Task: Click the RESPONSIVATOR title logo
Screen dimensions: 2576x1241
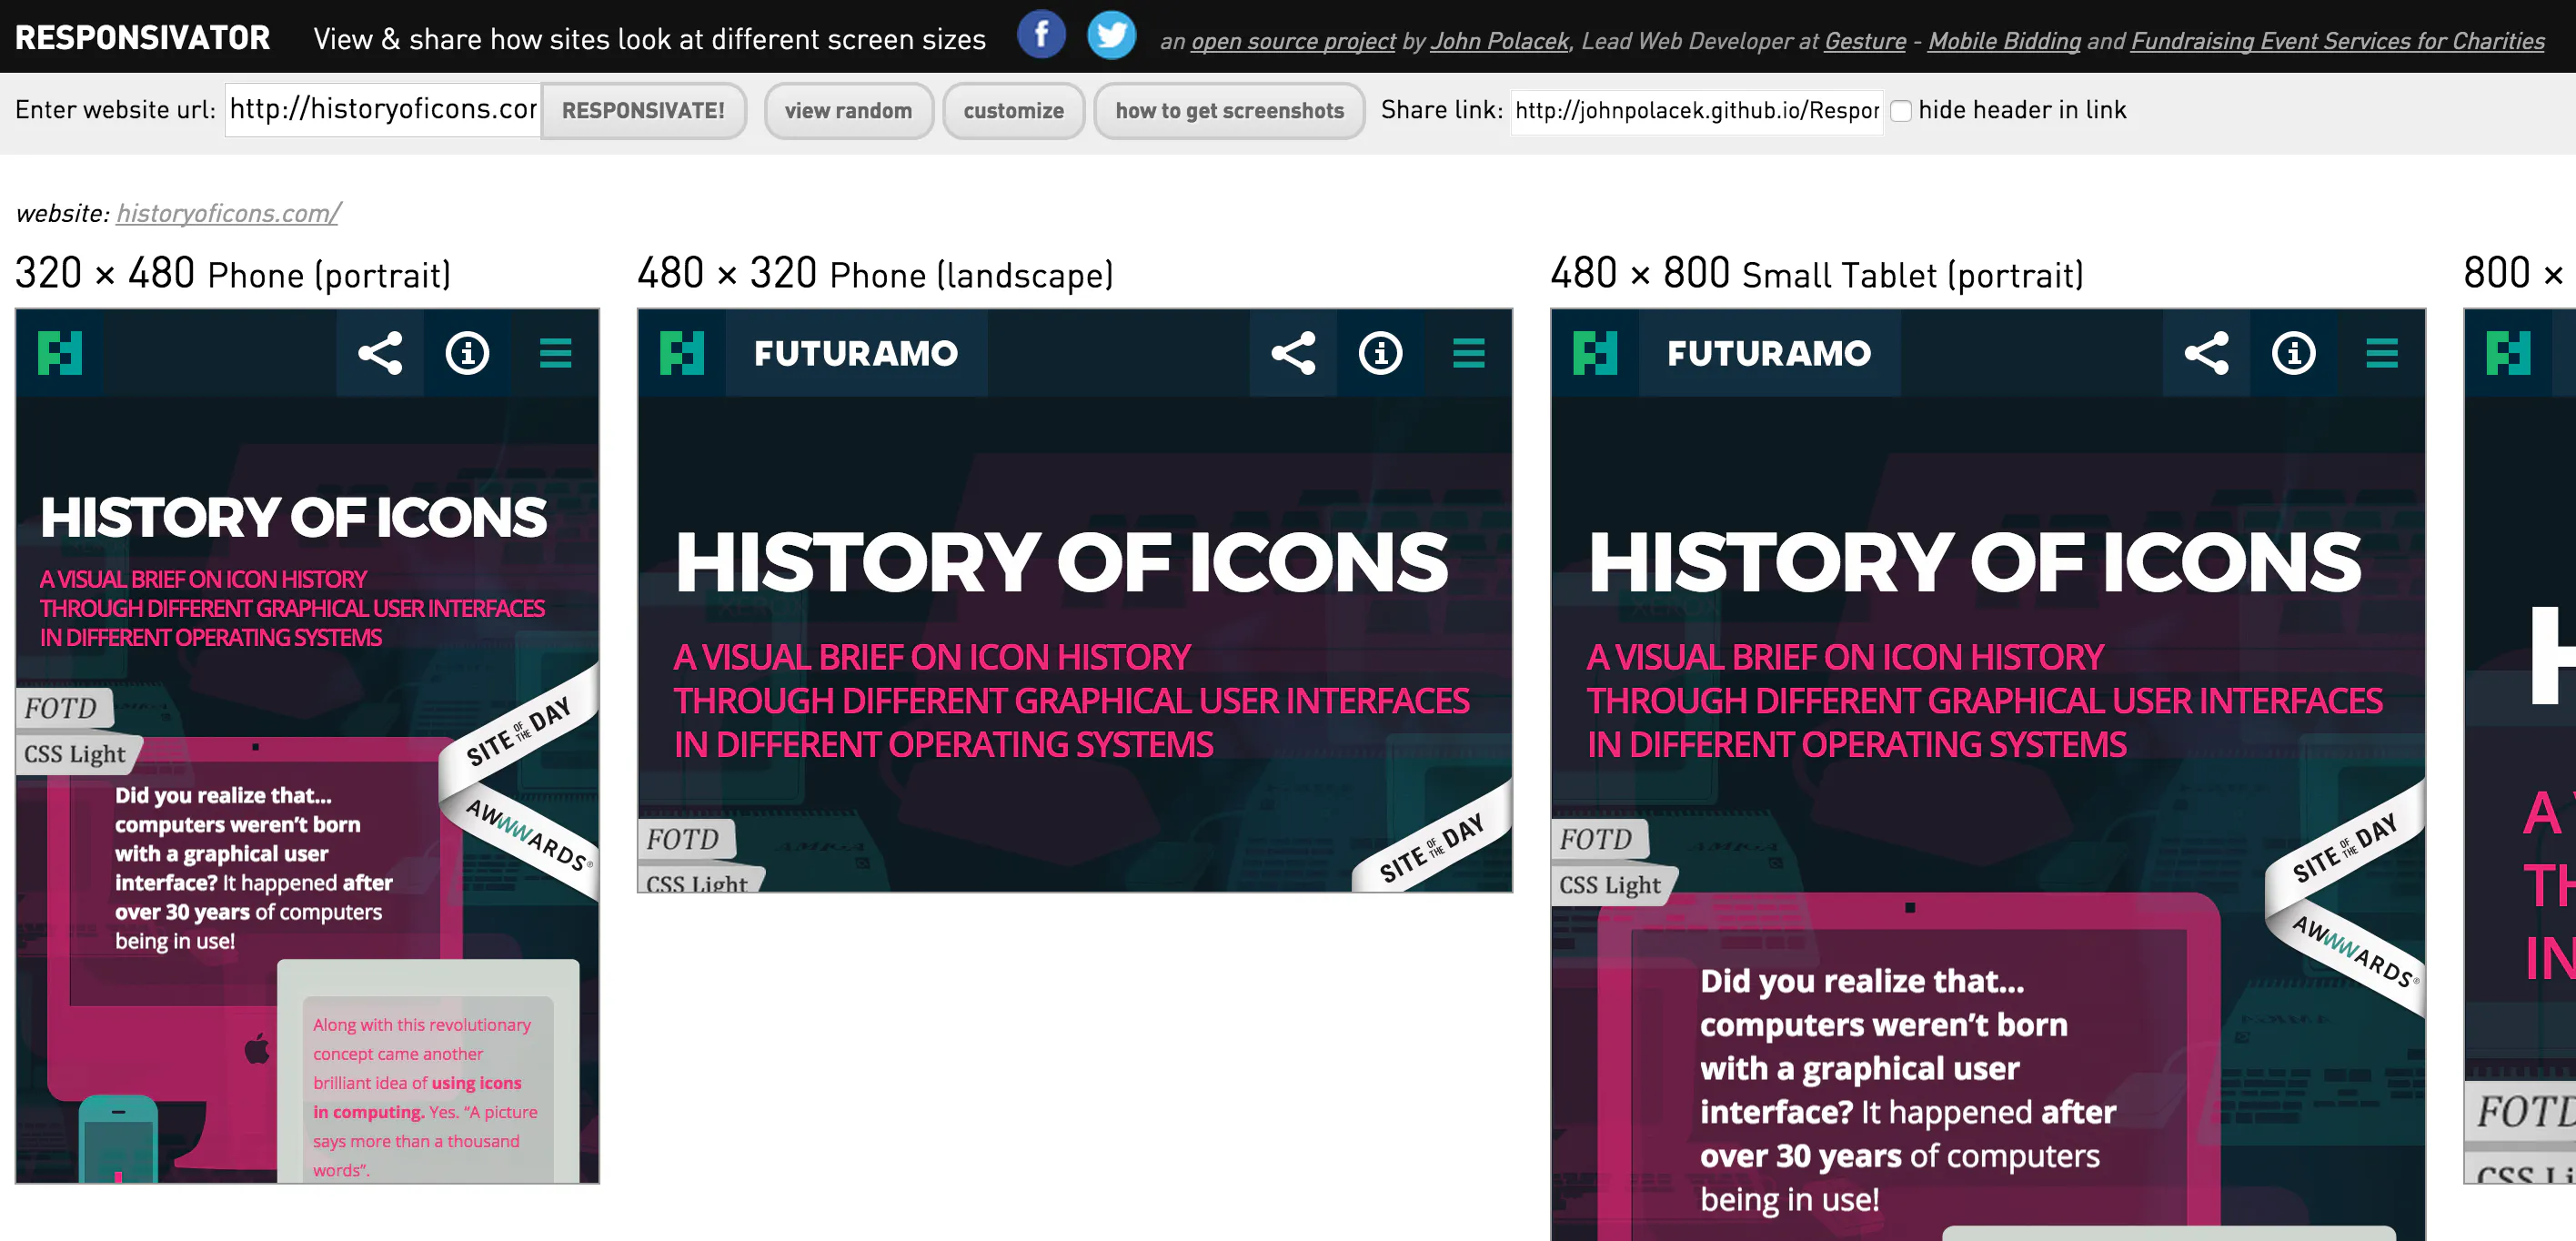Action: (142, 38)
